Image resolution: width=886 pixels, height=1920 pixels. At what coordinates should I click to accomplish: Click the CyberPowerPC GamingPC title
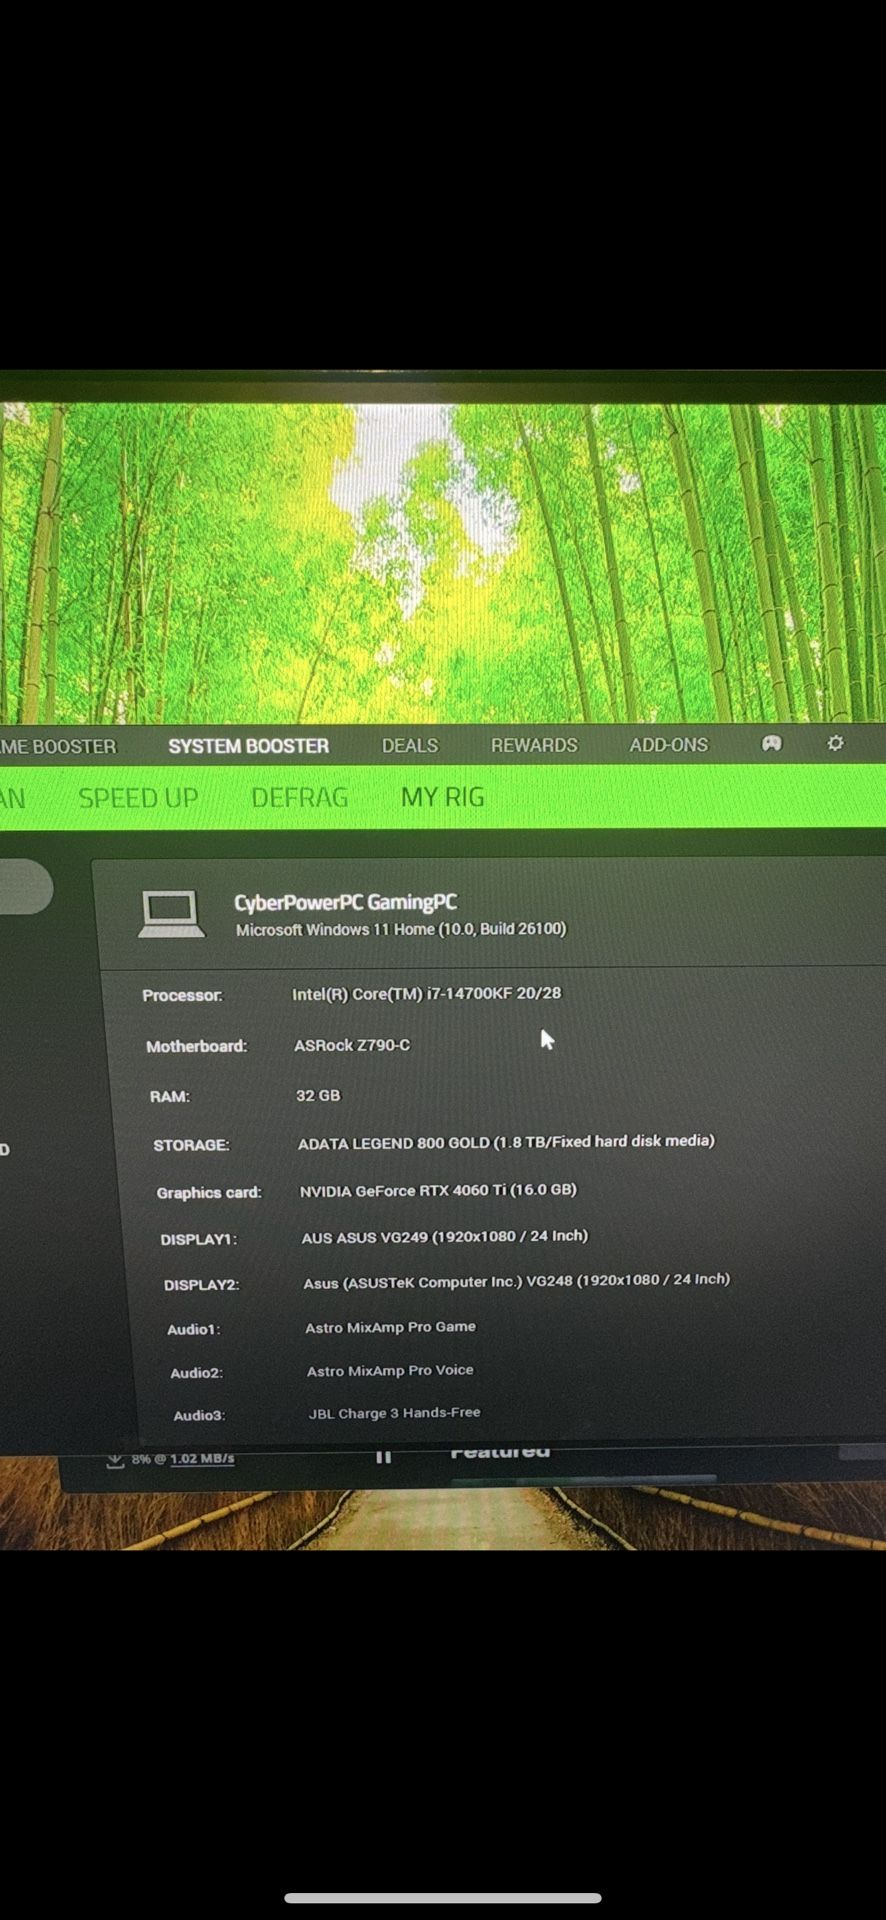(345, 902)
